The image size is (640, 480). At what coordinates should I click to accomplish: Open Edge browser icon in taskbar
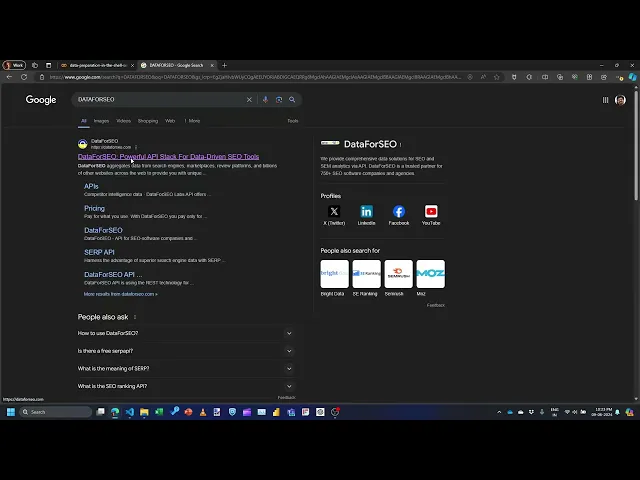coord(115,412)
